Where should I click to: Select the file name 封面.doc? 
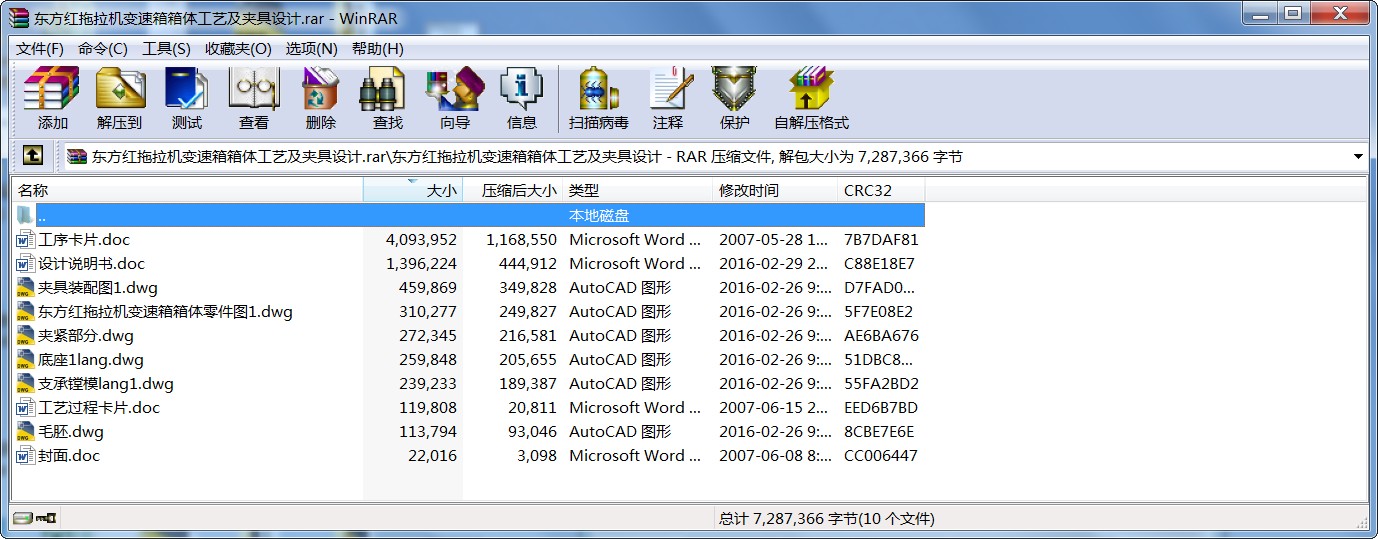(x=69, y=456)
